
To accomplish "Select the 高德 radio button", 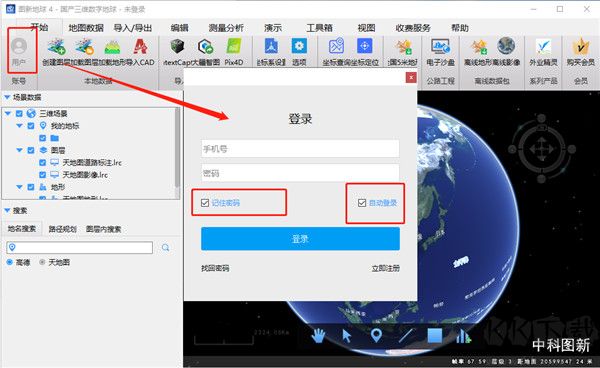I will (10, 262).
